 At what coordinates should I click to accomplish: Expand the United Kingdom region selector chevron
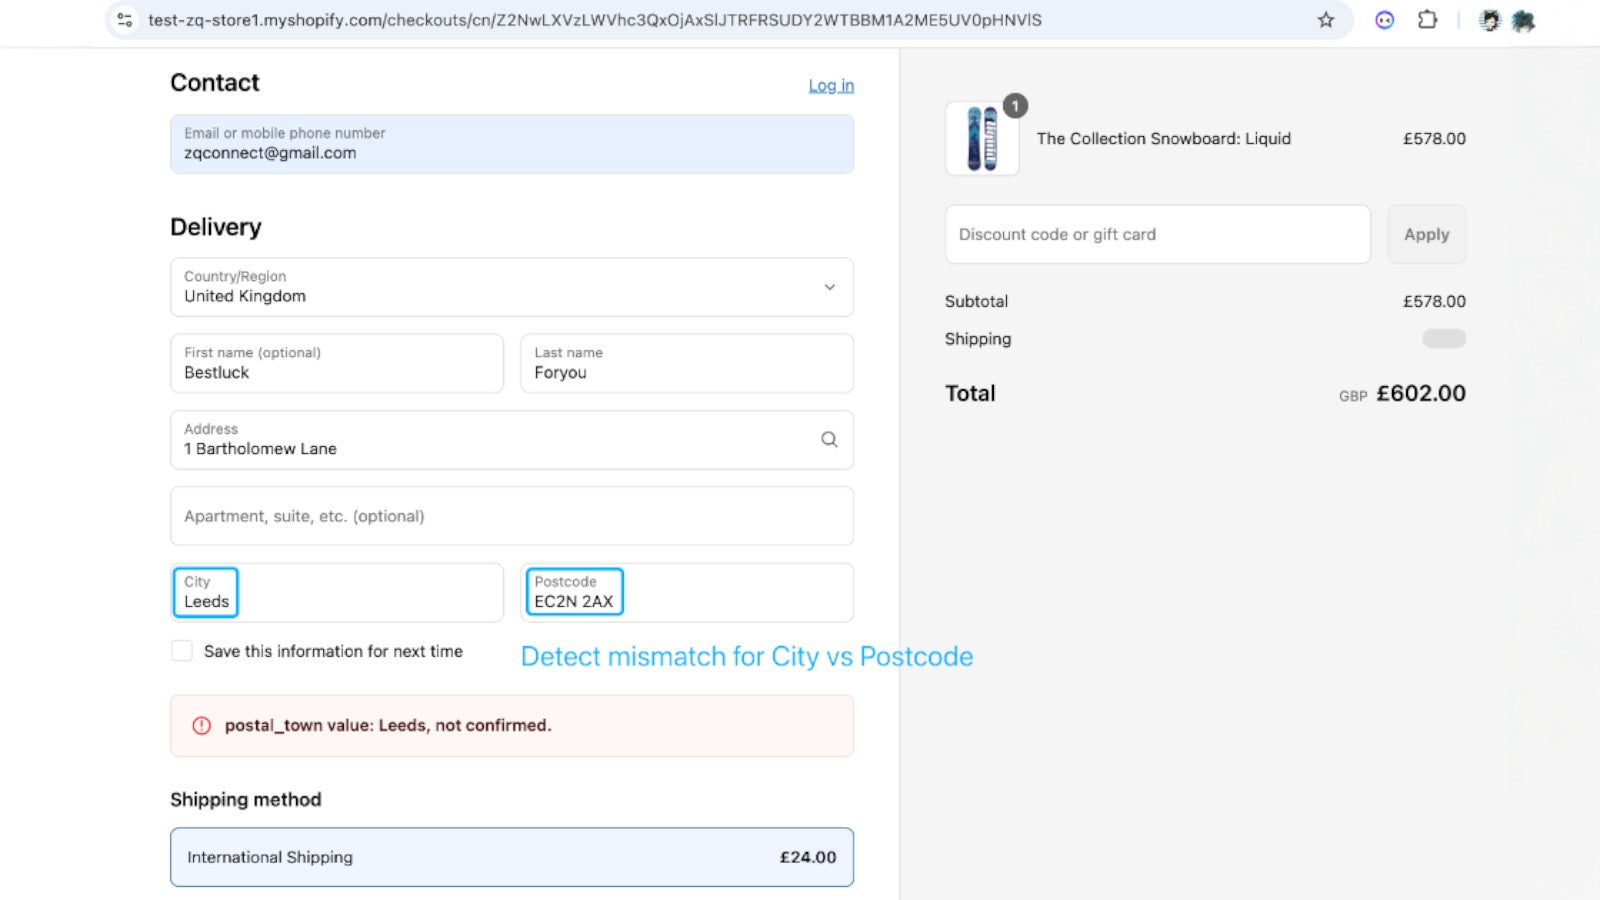pos(830,287)
